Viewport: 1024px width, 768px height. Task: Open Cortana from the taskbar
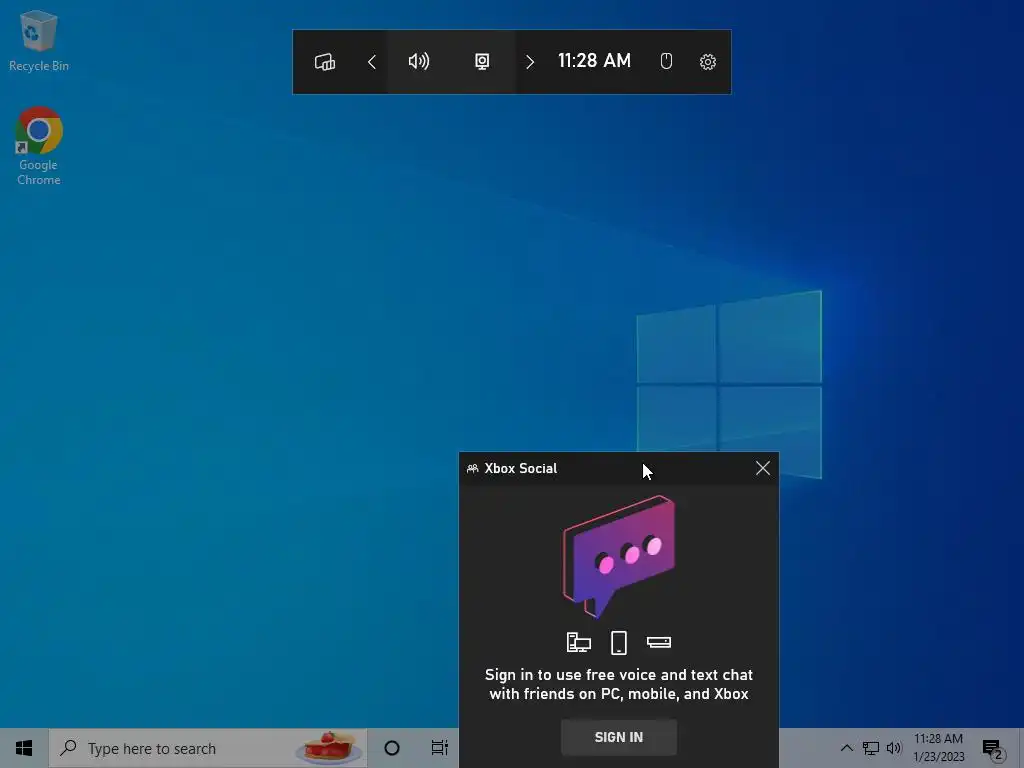click(x=392, y=748)
